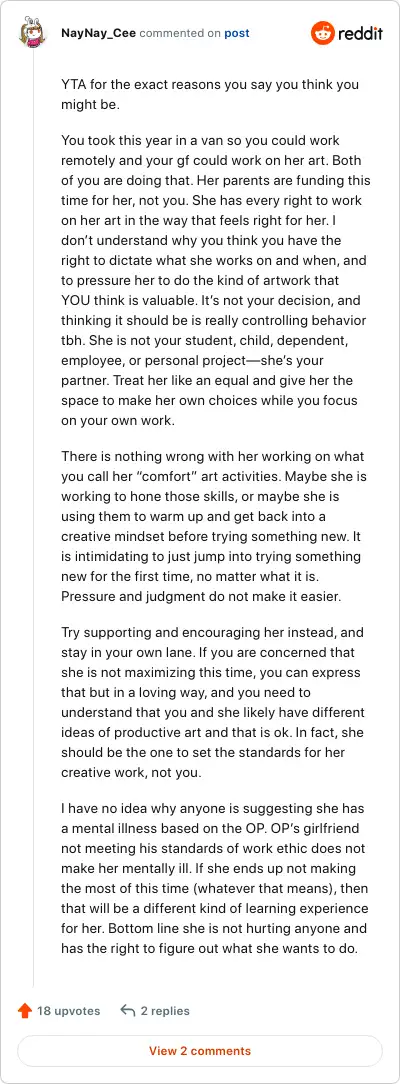This screenshot has width=400, height=1084.
Task: Click the 'commented on' header text
Action: tap(180, 33)
